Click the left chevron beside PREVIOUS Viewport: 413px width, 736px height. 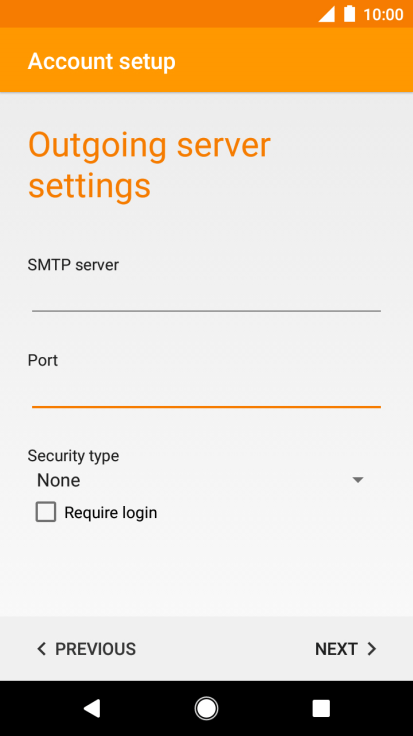(42, 649)
